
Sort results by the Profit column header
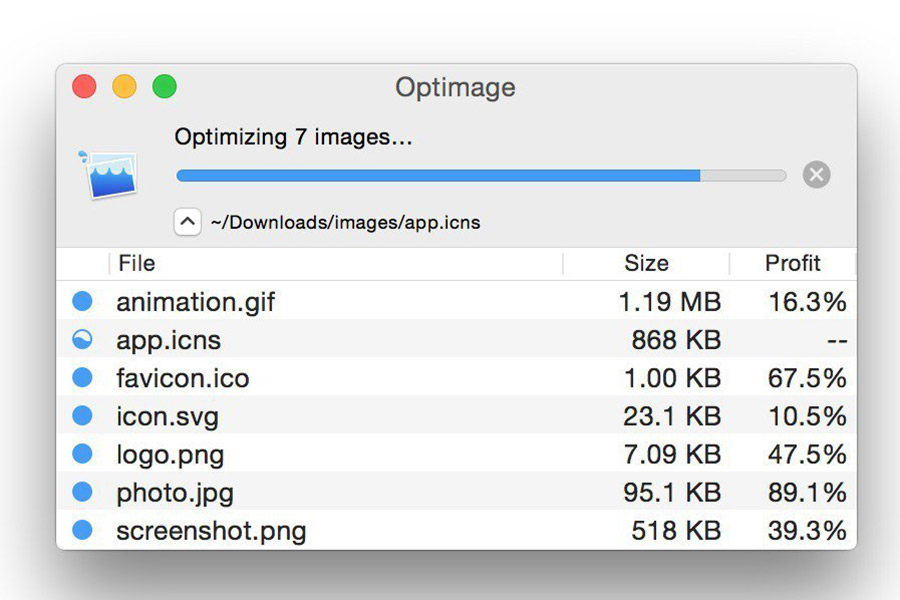(793, 263)
